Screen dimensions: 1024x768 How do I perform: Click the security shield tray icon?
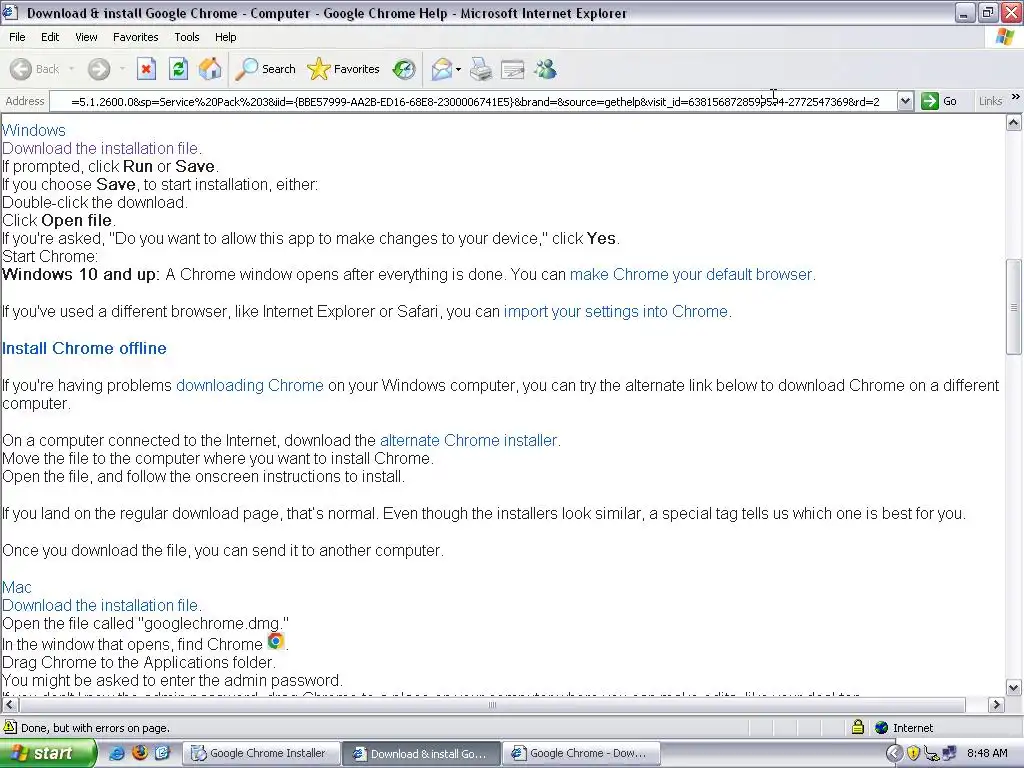coord(913,753)
